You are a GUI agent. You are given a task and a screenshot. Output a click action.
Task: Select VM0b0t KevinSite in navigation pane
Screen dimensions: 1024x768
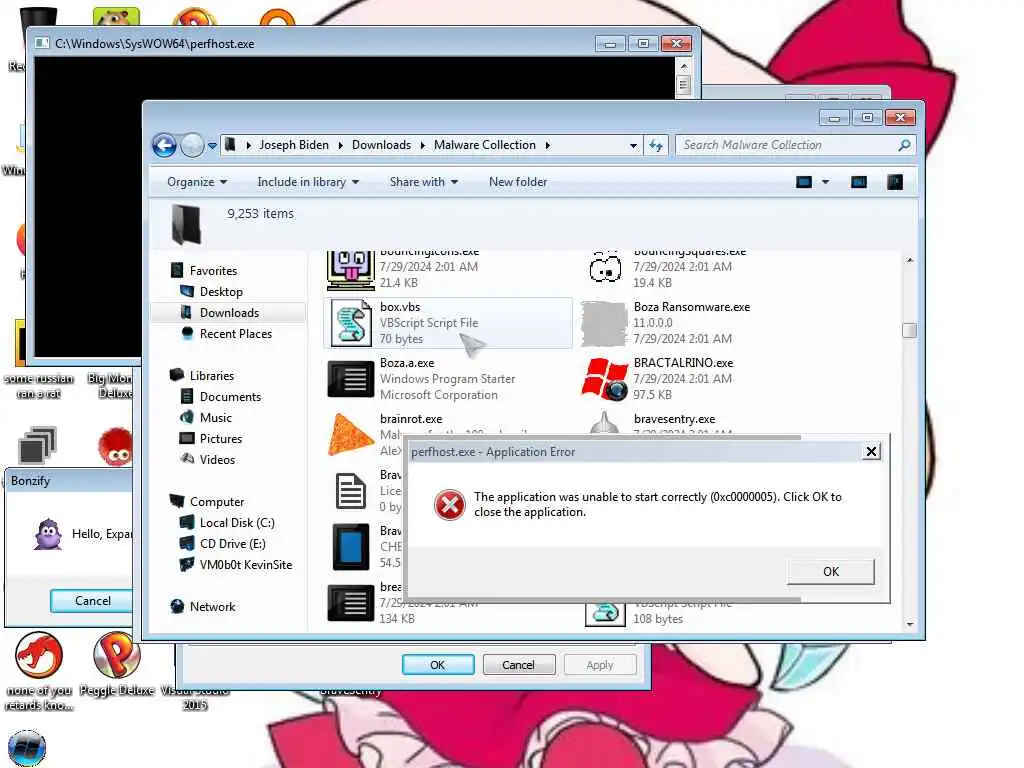[246, 564]
